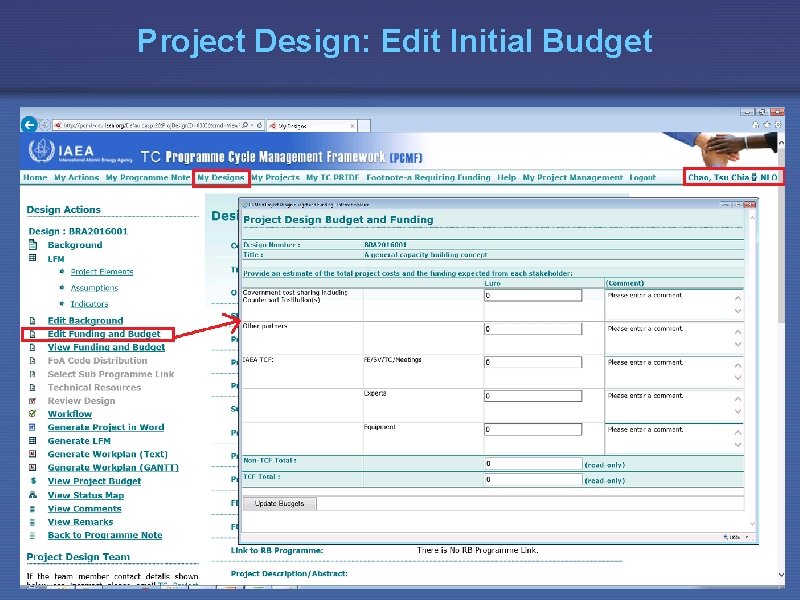Image resolution: width=800 pixels, height=600 pixels.
Task: Click the Edit Funding and Budget page icon
Action: pyautogui.click(x=34, y=333)
